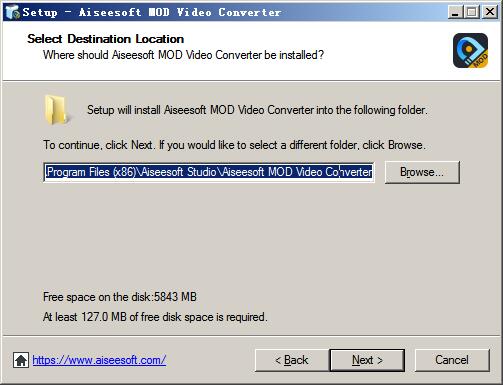
Task: Click the 'Where should...be installed?' subtitle
Action: [x=183, y=55]
